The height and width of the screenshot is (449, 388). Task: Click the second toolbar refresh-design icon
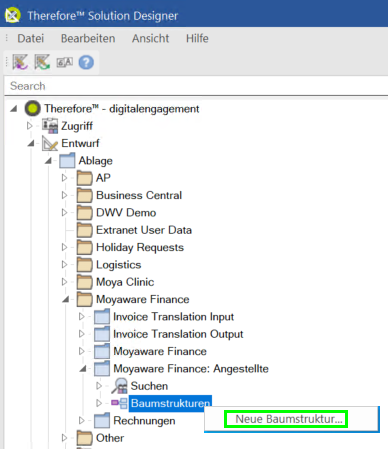coord(42,62)
